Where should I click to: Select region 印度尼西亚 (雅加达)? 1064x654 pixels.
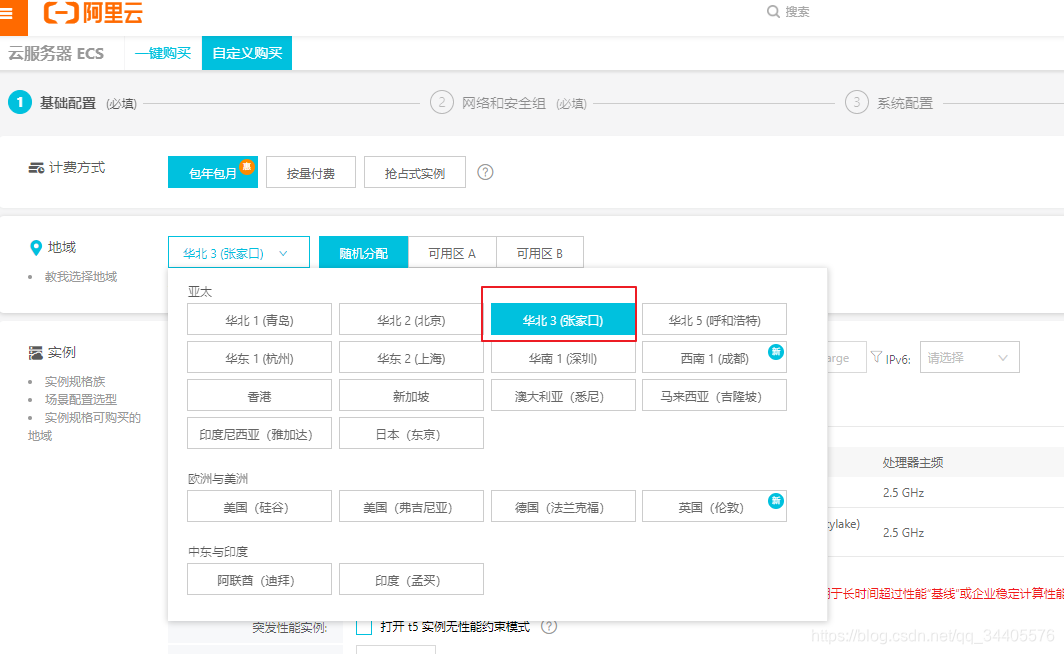(x=259, y=434)
